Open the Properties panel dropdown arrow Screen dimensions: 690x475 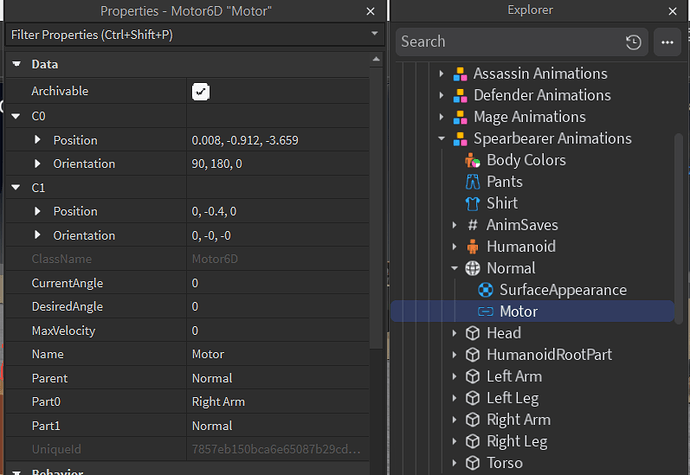point(375,33)
